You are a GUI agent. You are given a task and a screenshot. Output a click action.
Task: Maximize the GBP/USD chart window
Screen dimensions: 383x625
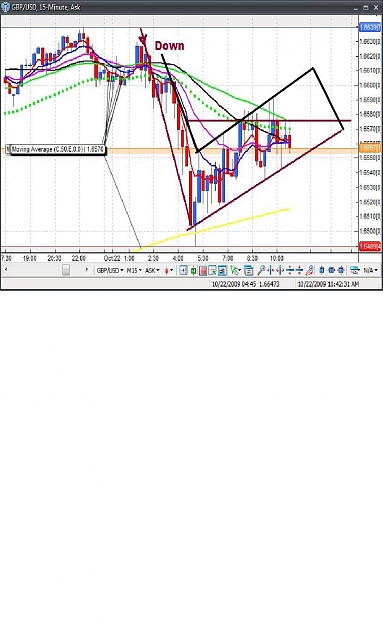pos(365,7)
